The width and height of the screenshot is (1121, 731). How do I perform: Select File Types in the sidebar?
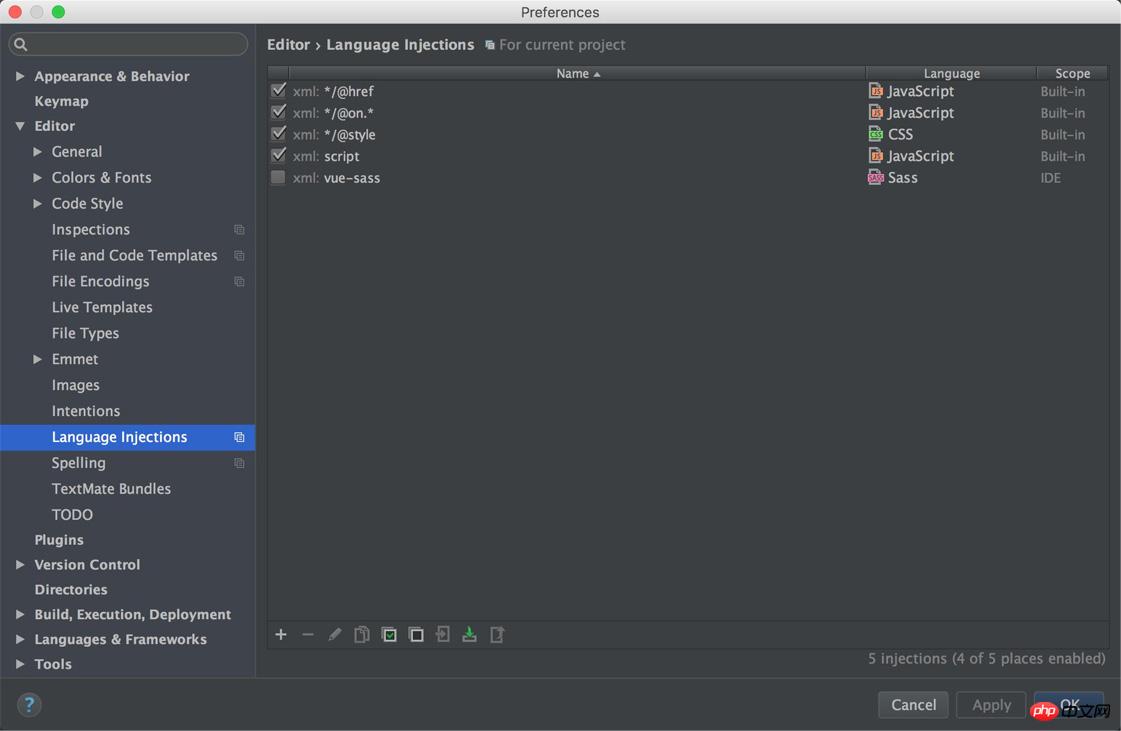coord(85,333)
